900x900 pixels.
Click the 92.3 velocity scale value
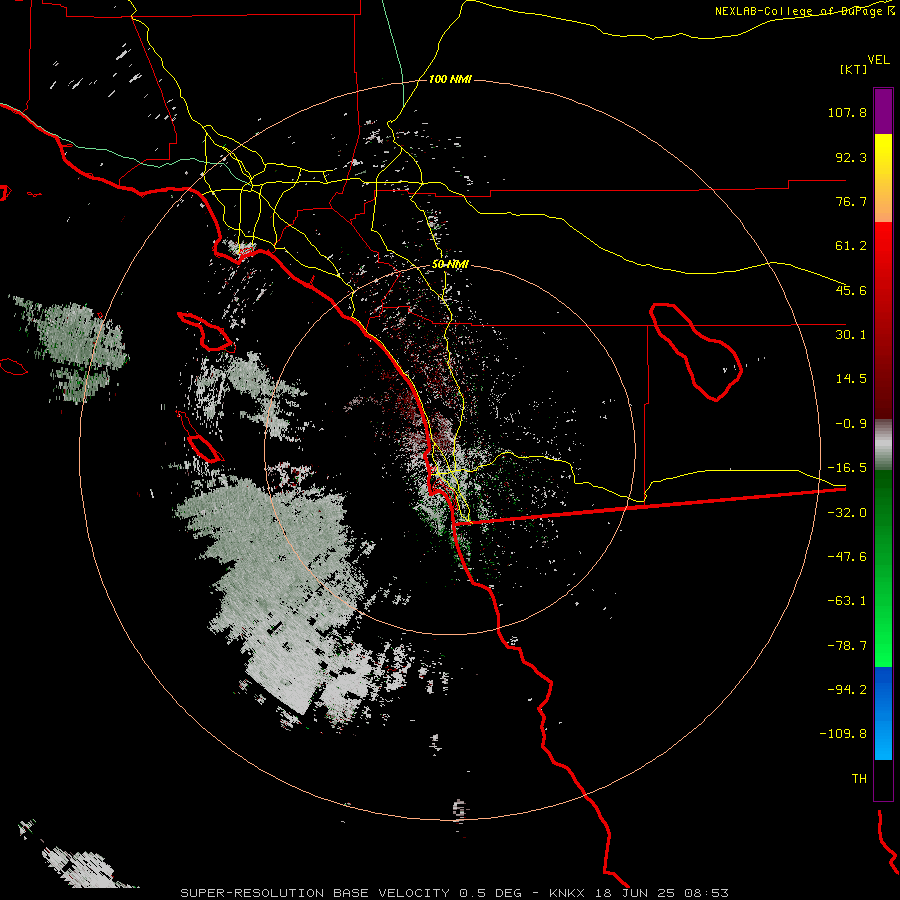tap(851, 157)
